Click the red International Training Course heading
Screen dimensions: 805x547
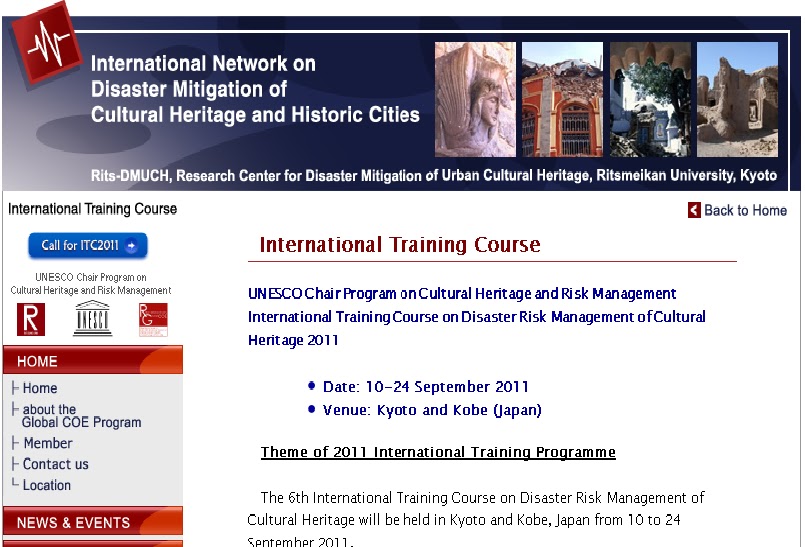click(x=400, y=244)
